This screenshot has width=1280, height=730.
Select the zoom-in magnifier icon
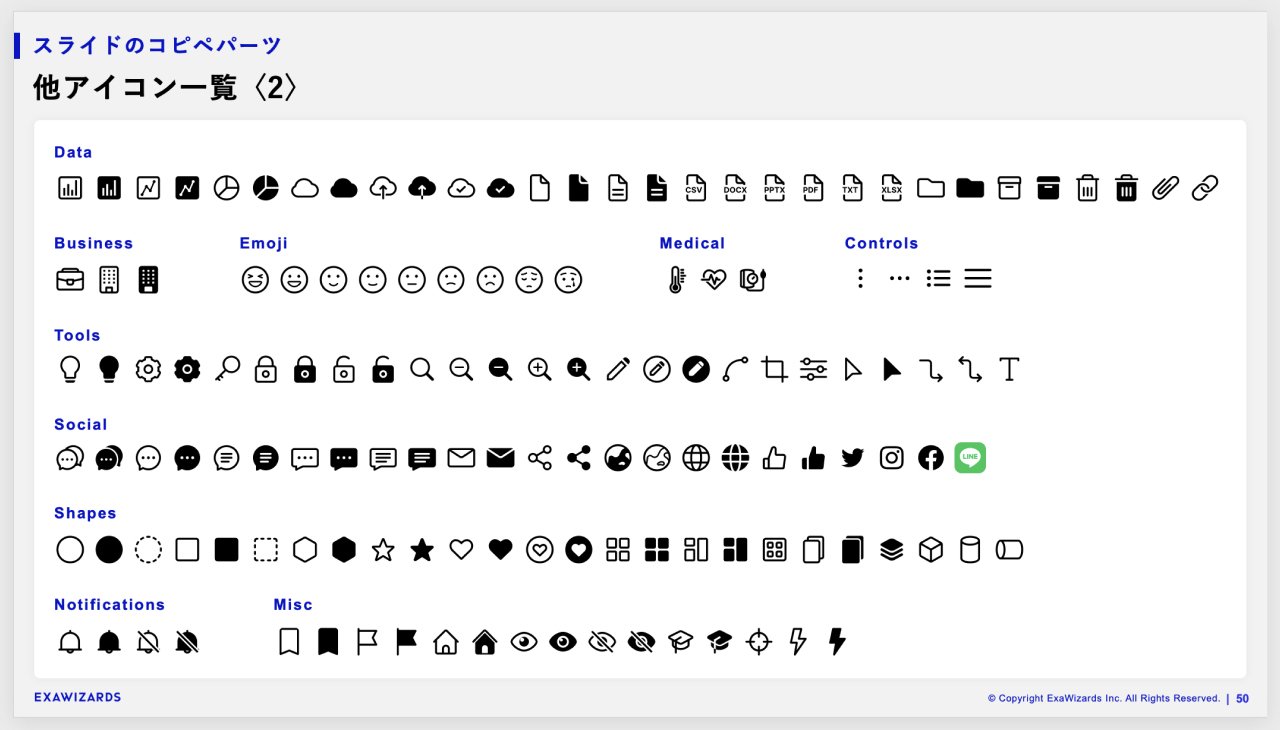(539, 369)
